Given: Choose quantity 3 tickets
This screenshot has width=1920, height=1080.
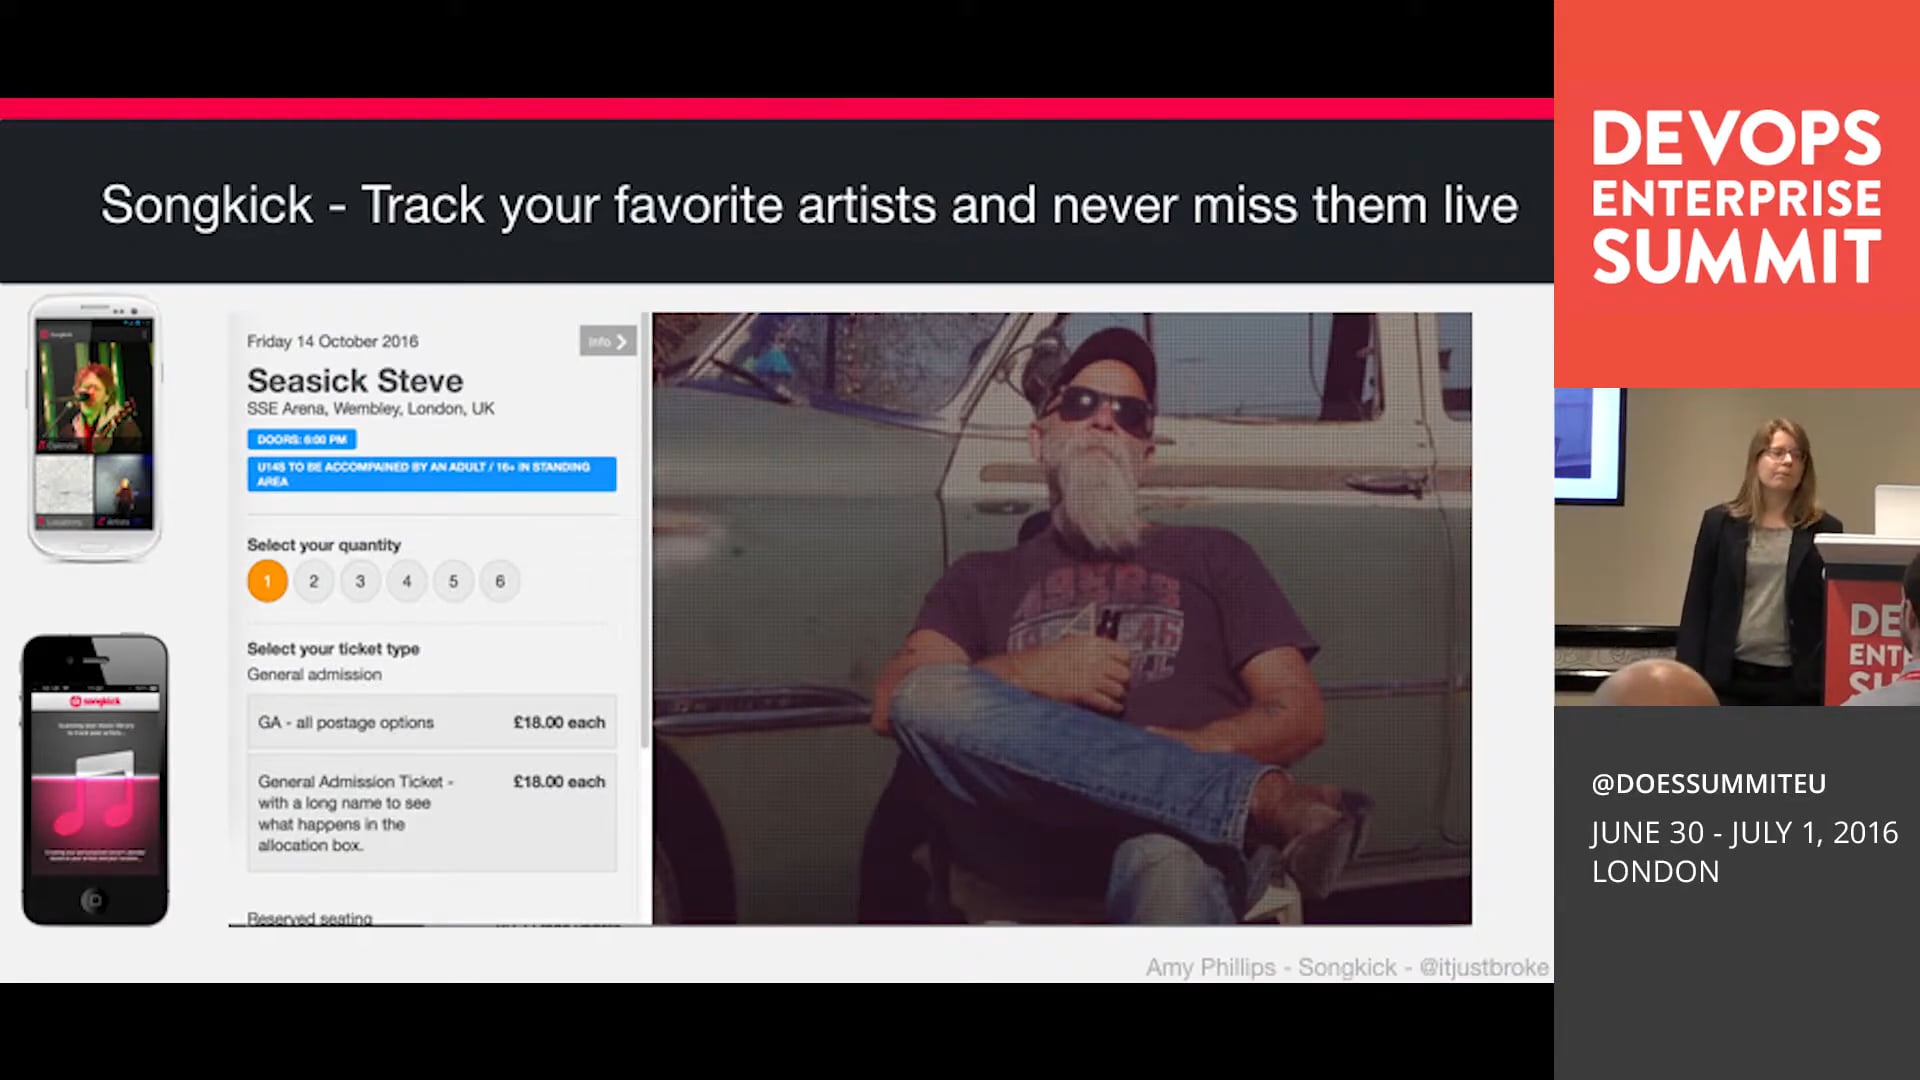Looking at the screenshot, I should tap(360, 581).
